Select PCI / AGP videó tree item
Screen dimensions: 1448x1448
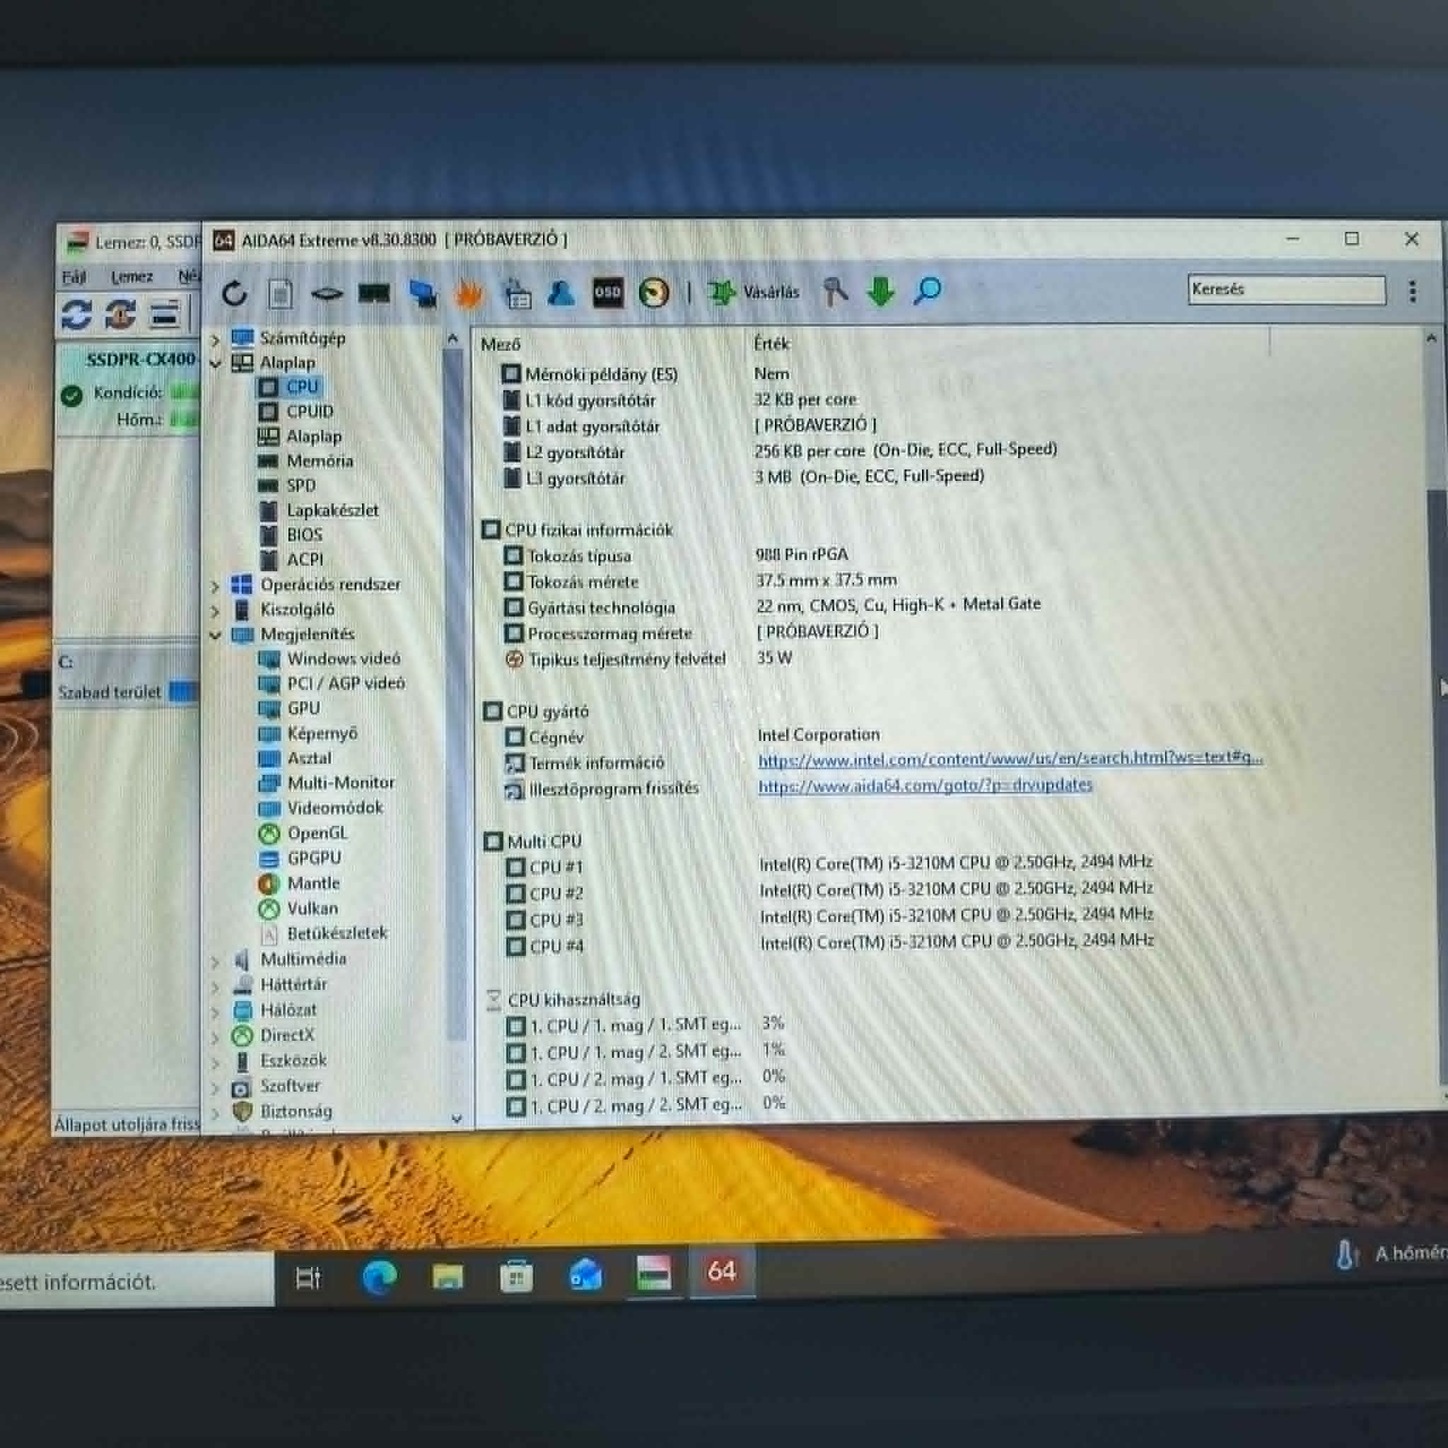(345, 683)
